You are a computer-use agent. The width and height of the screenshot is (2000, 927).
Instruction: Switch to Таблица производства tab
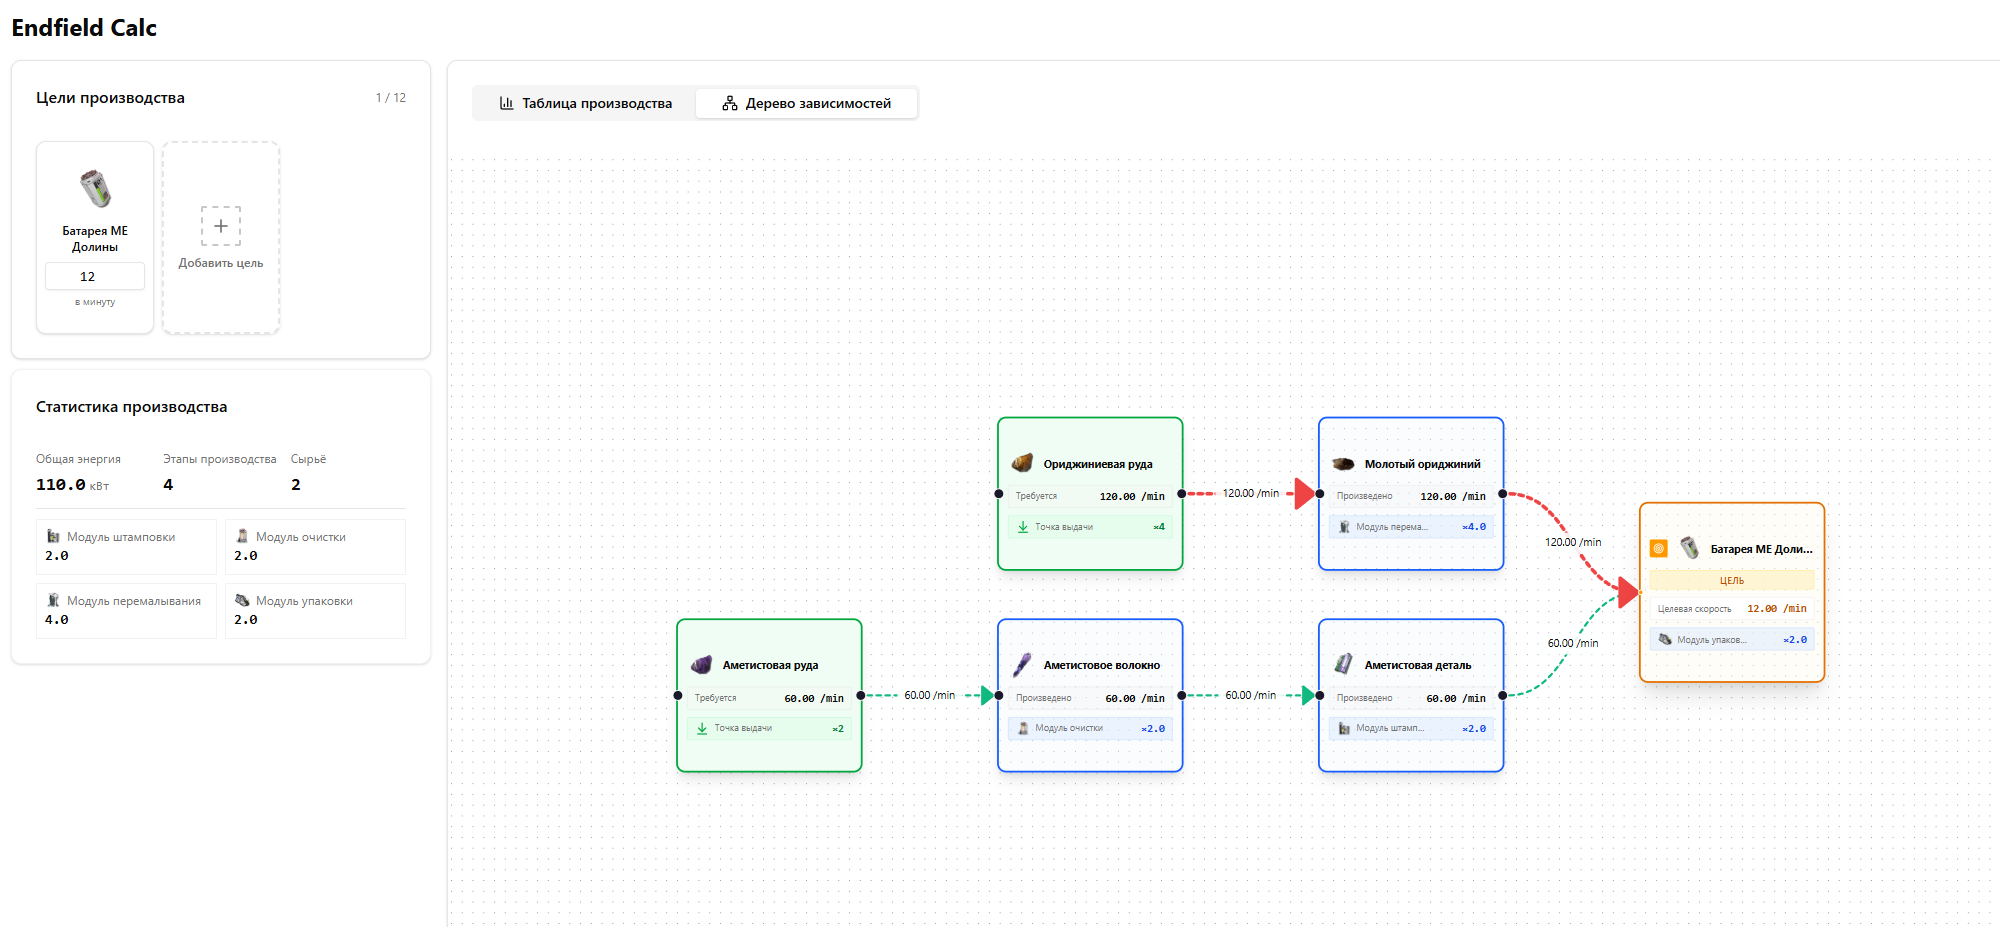(585, 103)
